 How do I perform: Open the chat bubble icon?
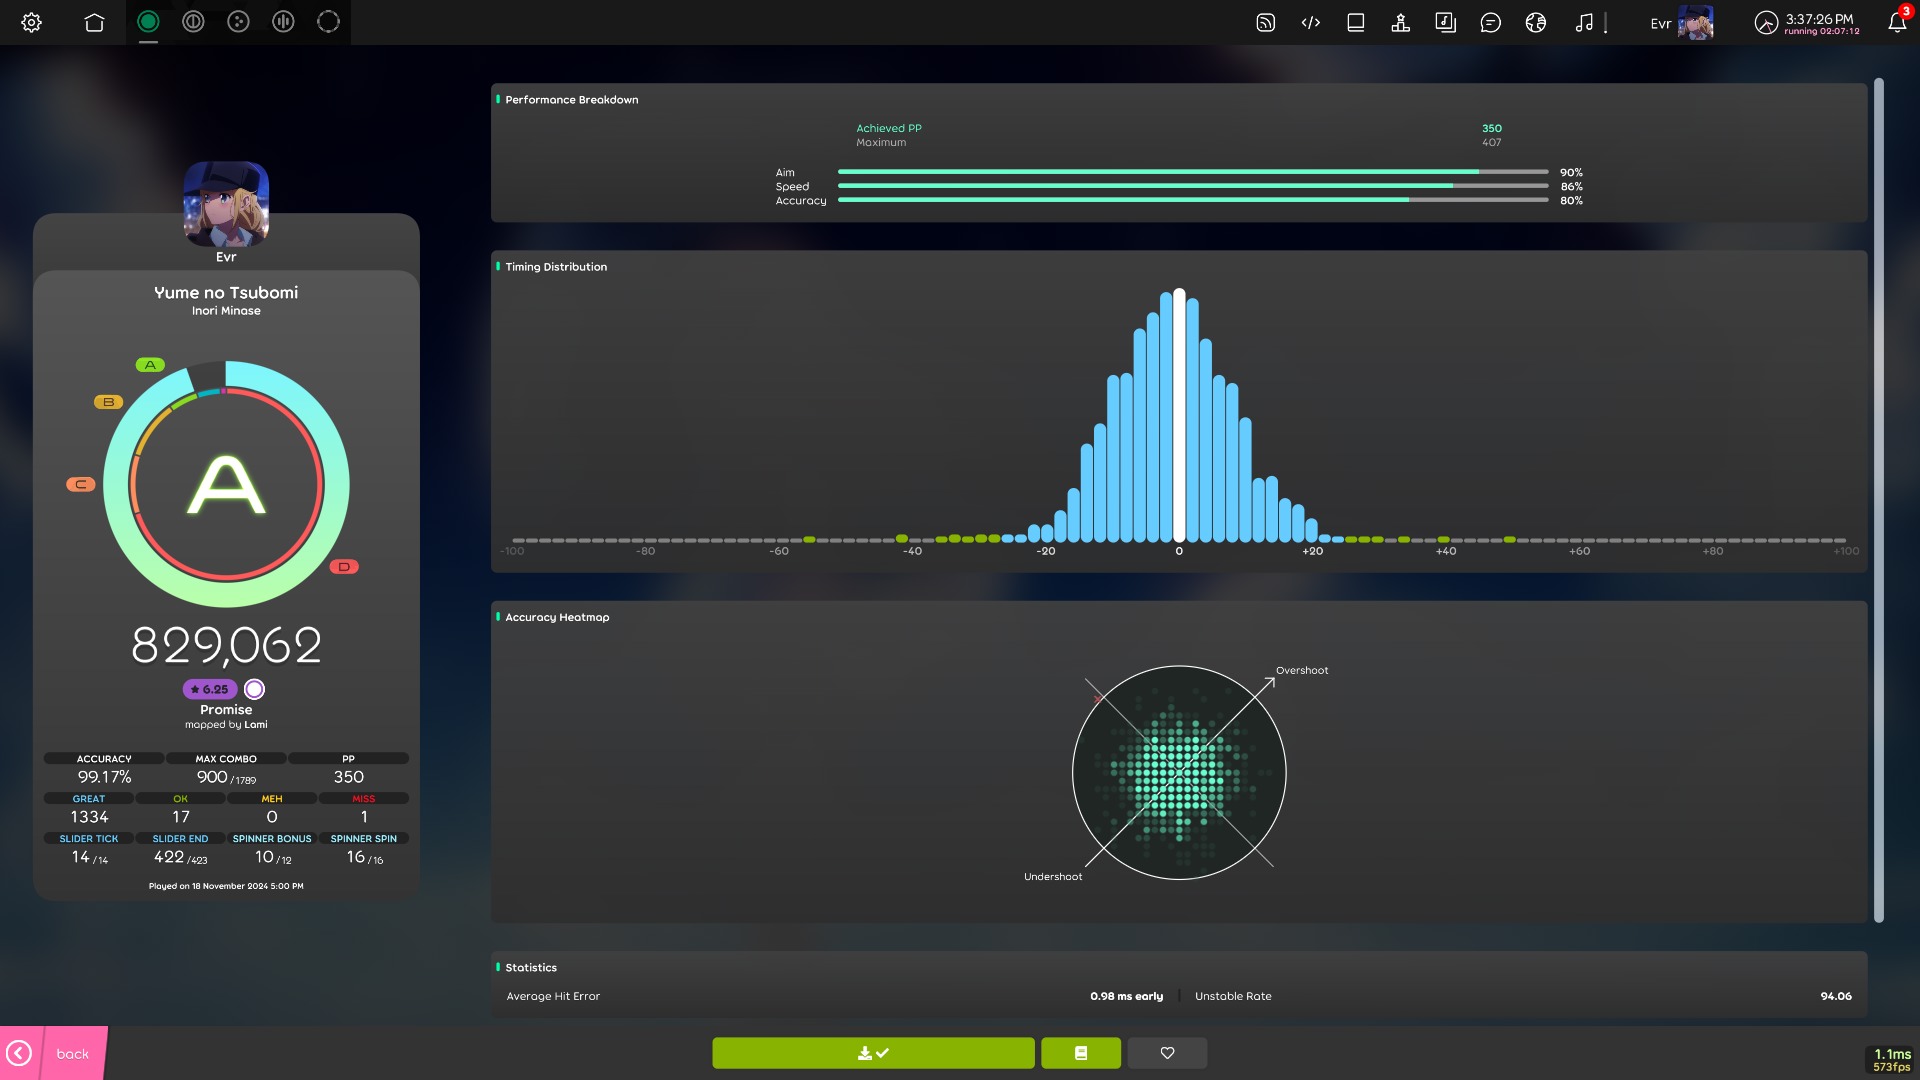(x=1490, y=22)
